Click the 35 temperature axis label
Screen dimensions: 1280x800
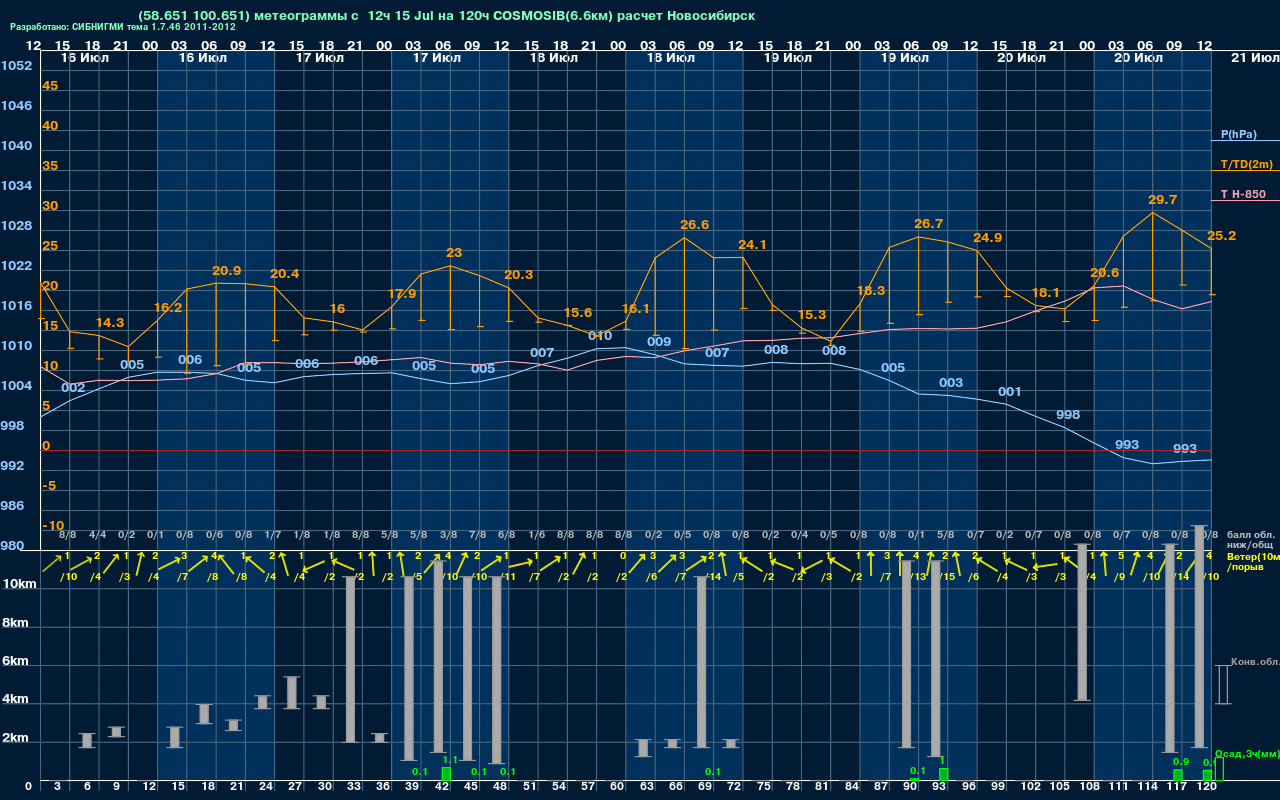tap(50, 166)
